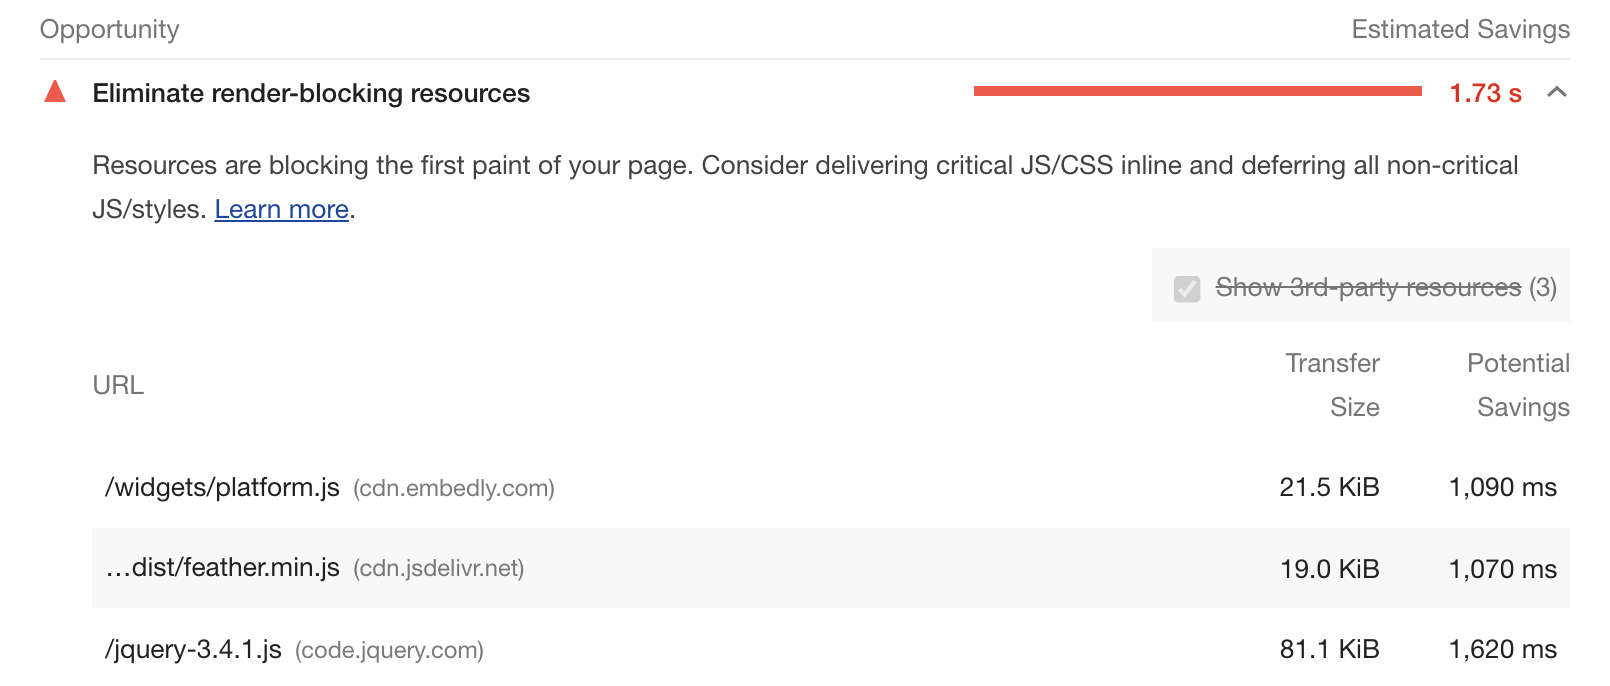Open the dist/feather.min.js resource link
The width and height of the screenshot is (1610, 686).
click(x=223, y=568)
